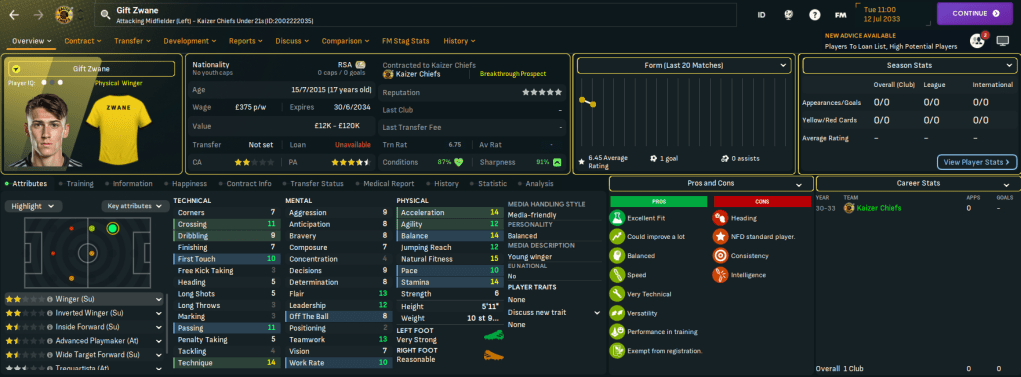Open the help question mark icon

click(814, 14)
